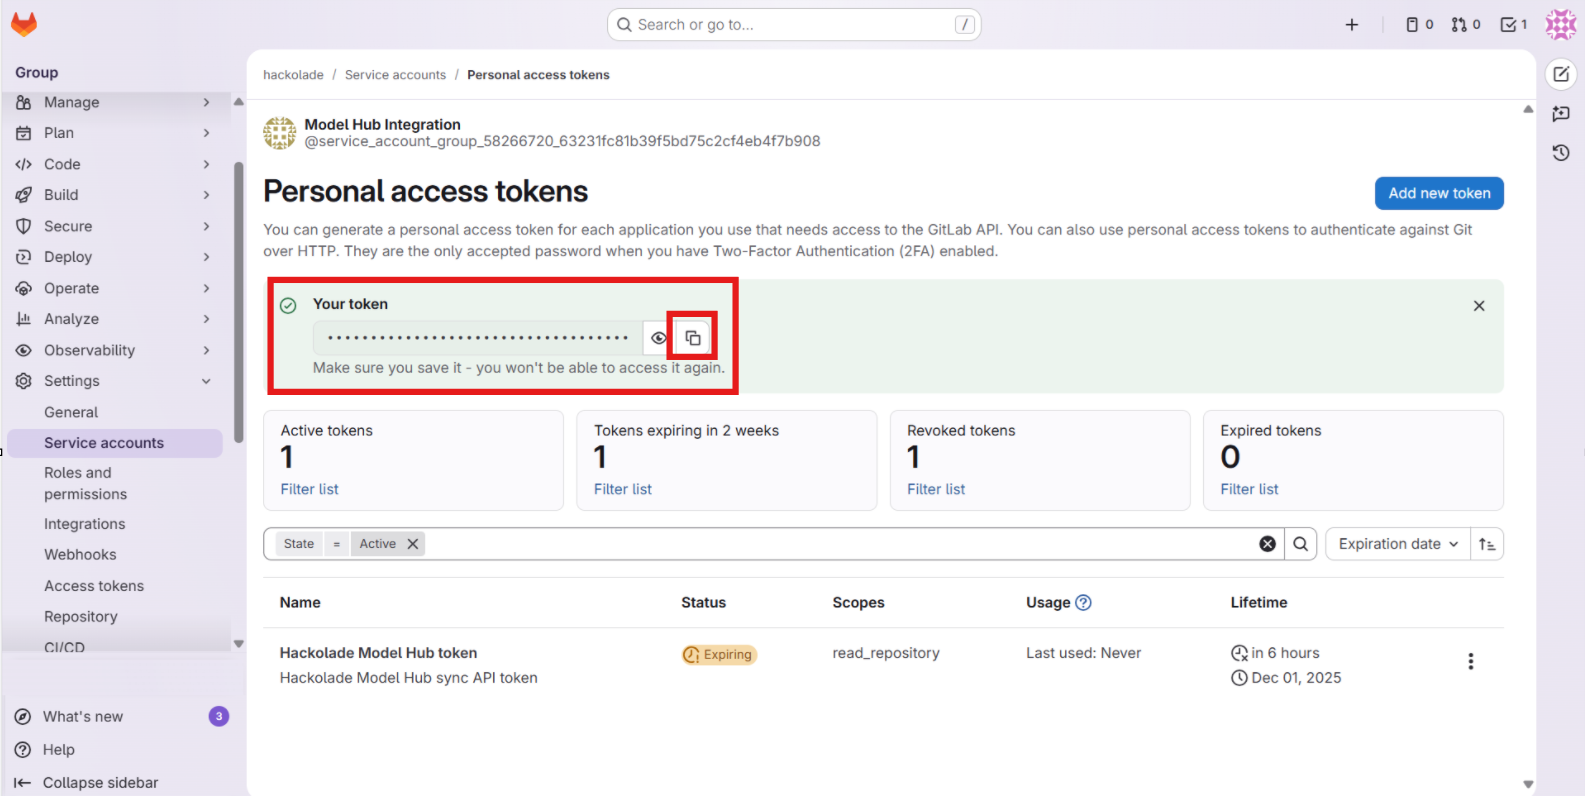Expand the Plan sidebar section
The height and width of the screenshot is (796, 1585).
[115, 133]
